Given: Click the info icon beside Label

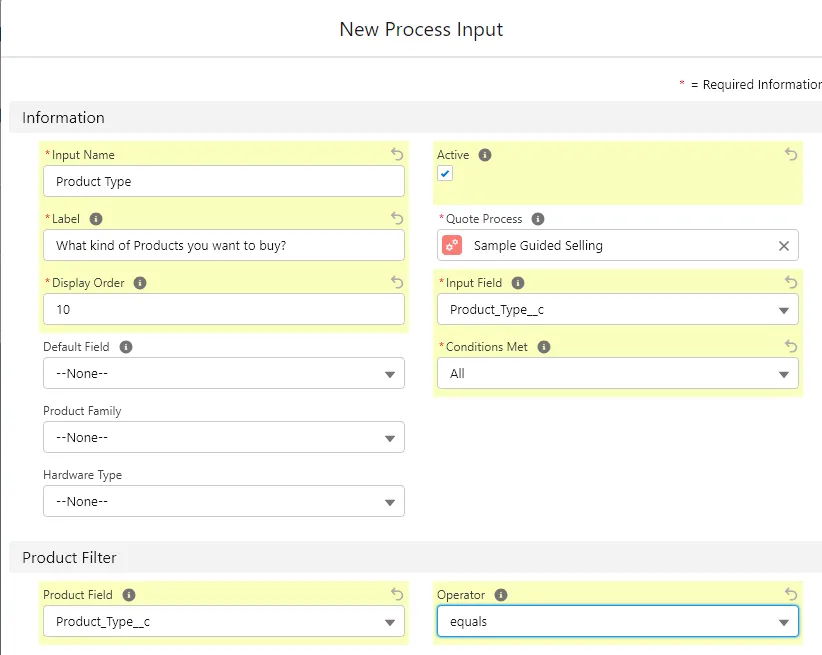Looking at the screenshot, I should click(96, 219).
